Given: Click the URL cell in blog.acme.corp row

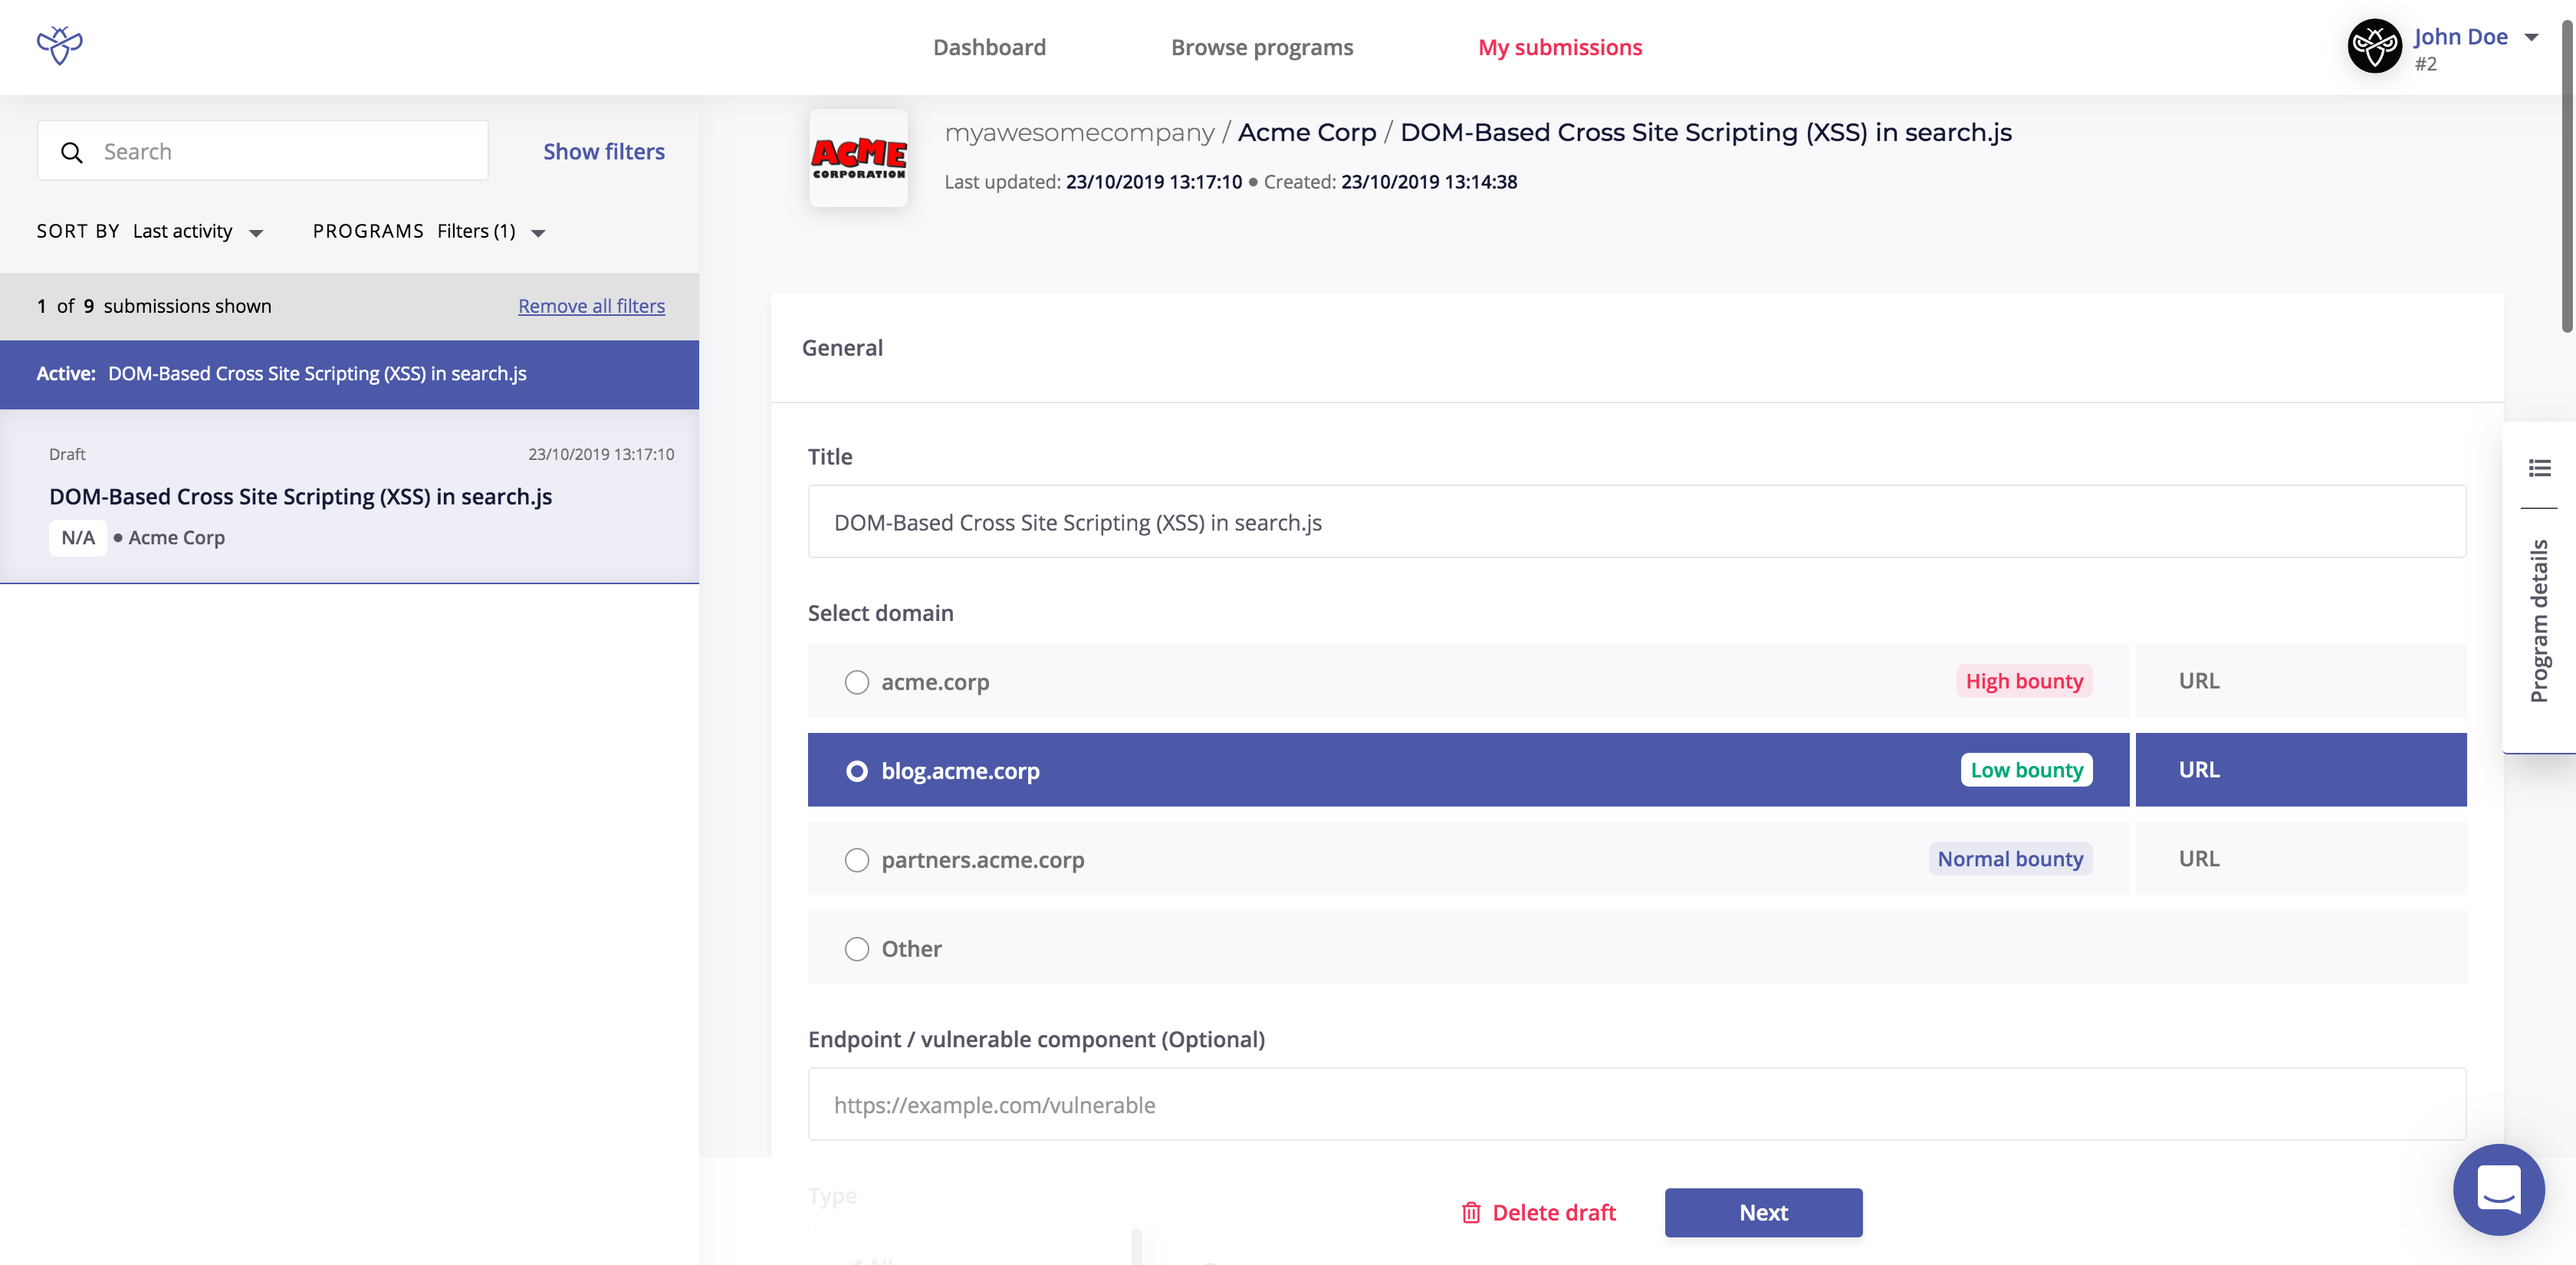Looking at the screenshot, I should click(2300, 770).
